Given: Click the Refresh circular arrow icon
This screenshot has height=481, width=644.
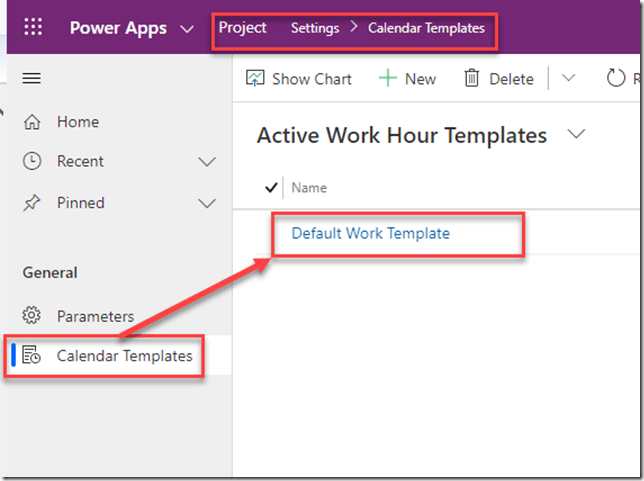Looking at the screenshot, I should click(615, 79).
